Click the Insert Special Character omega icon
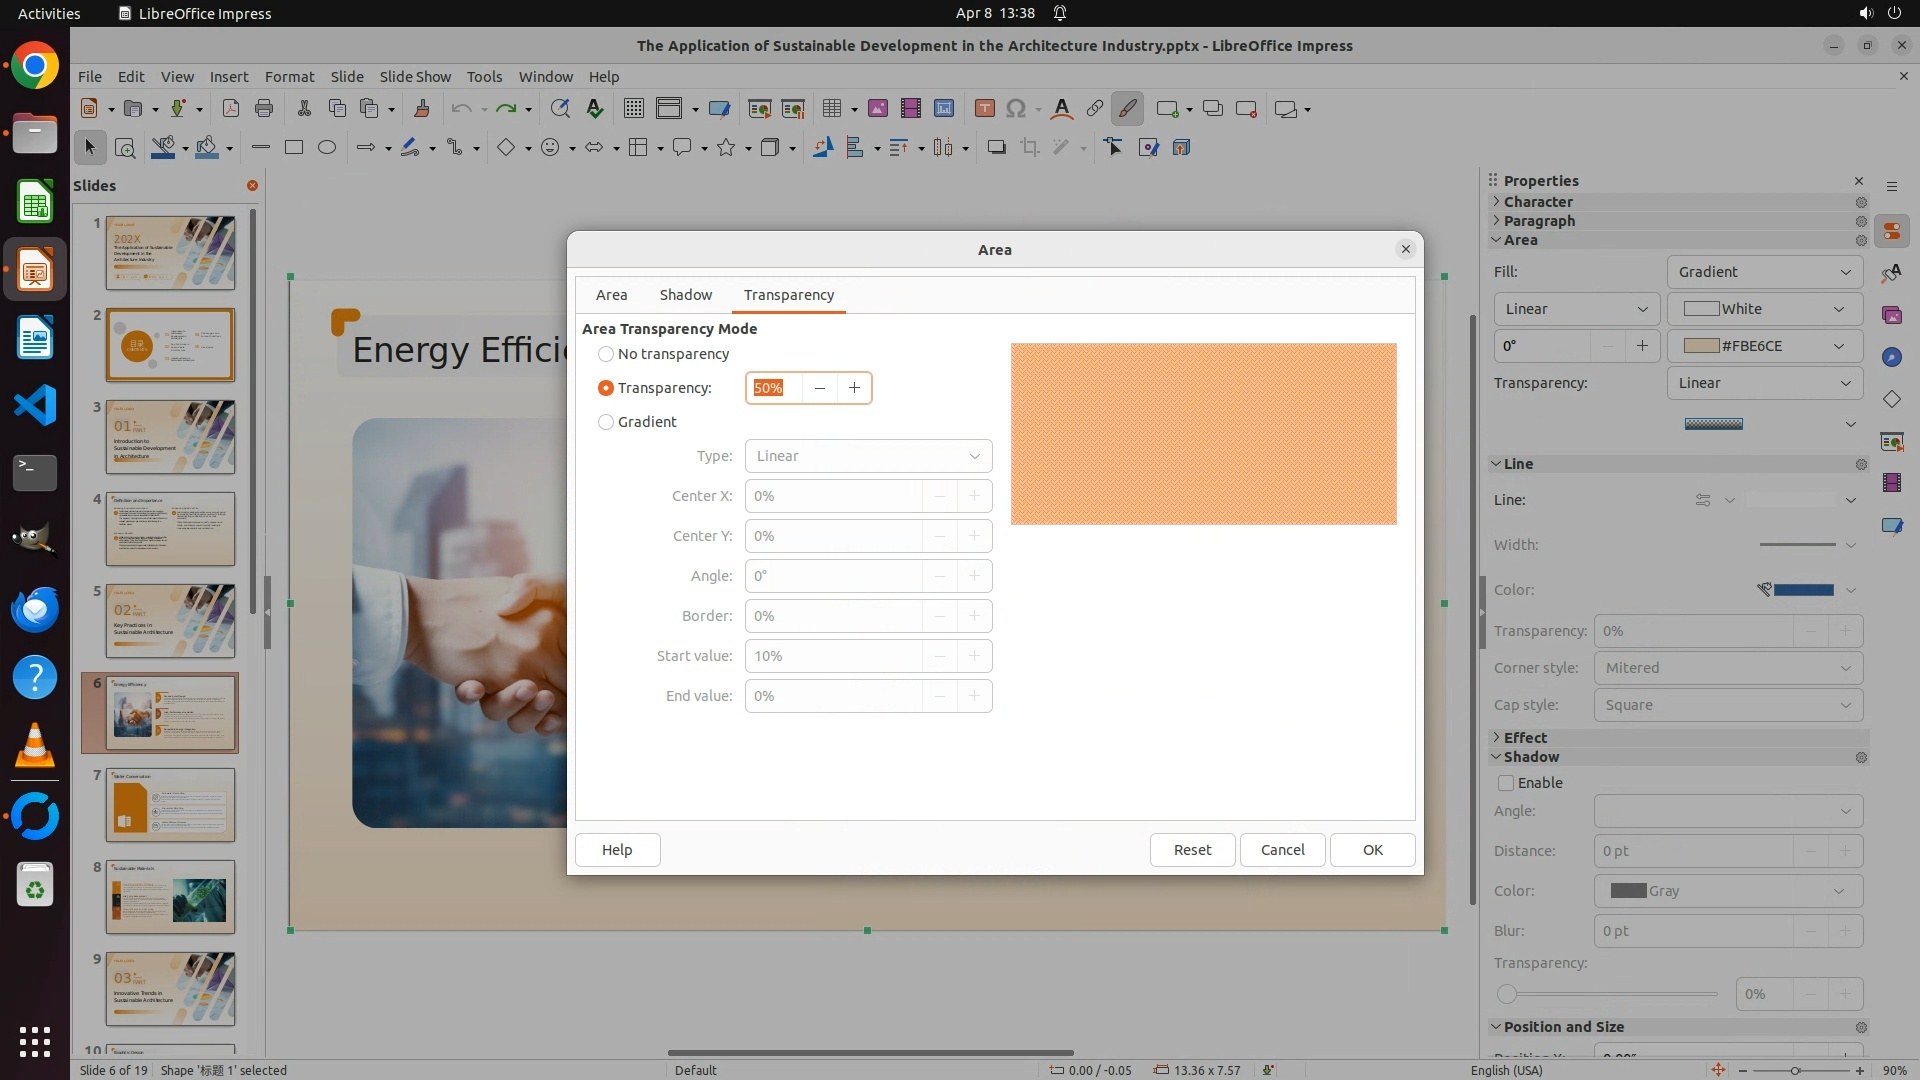Screen dimensions: 1920x1080 tap(1016, 109)
